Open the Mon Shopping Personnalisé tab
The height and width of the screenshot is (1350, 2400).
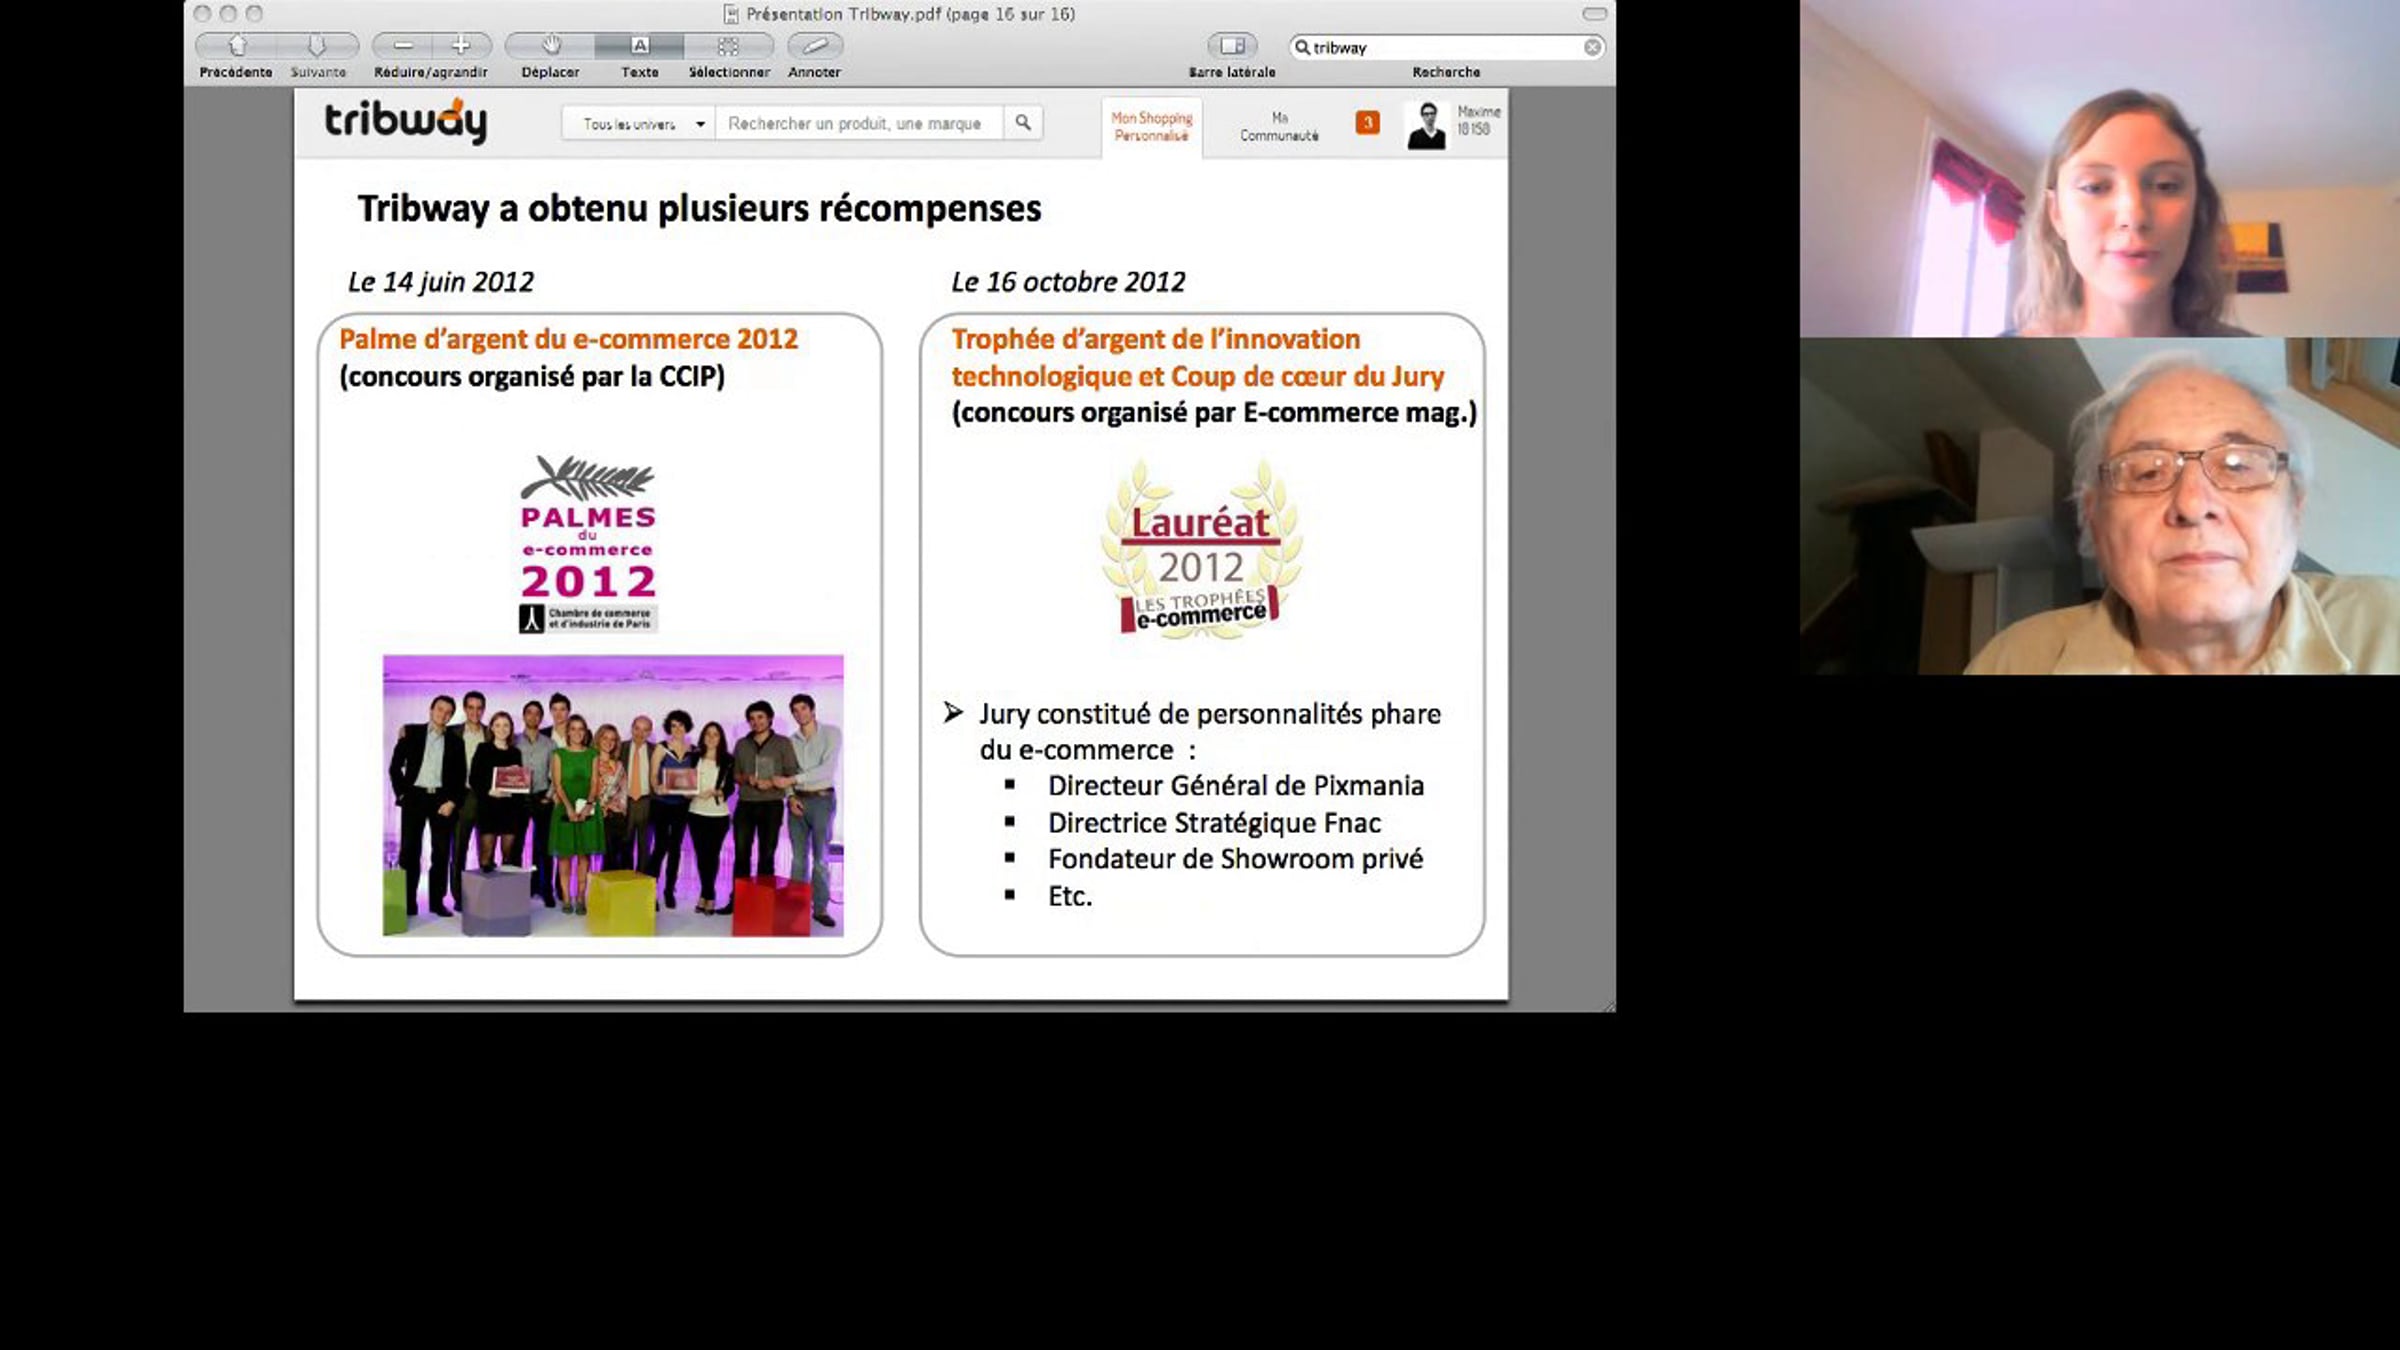point(1152,127)
